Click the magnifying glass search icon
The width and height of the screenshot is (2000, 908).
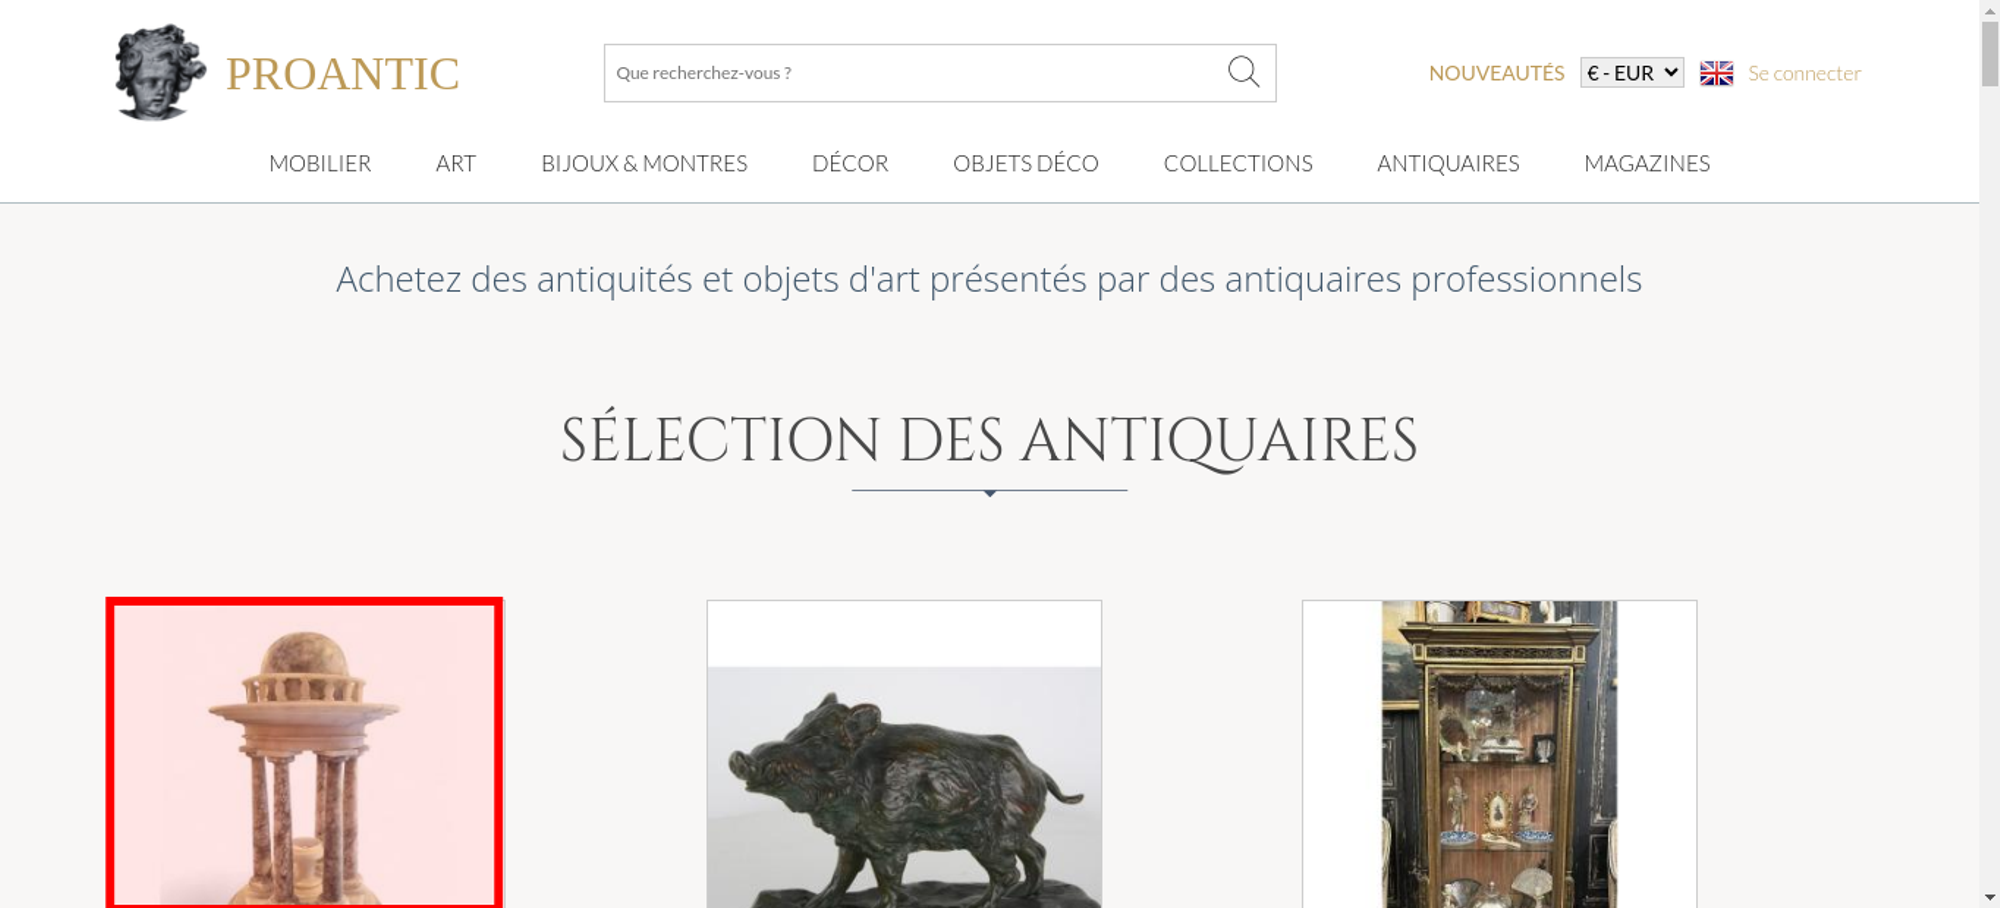point(1243,72)
